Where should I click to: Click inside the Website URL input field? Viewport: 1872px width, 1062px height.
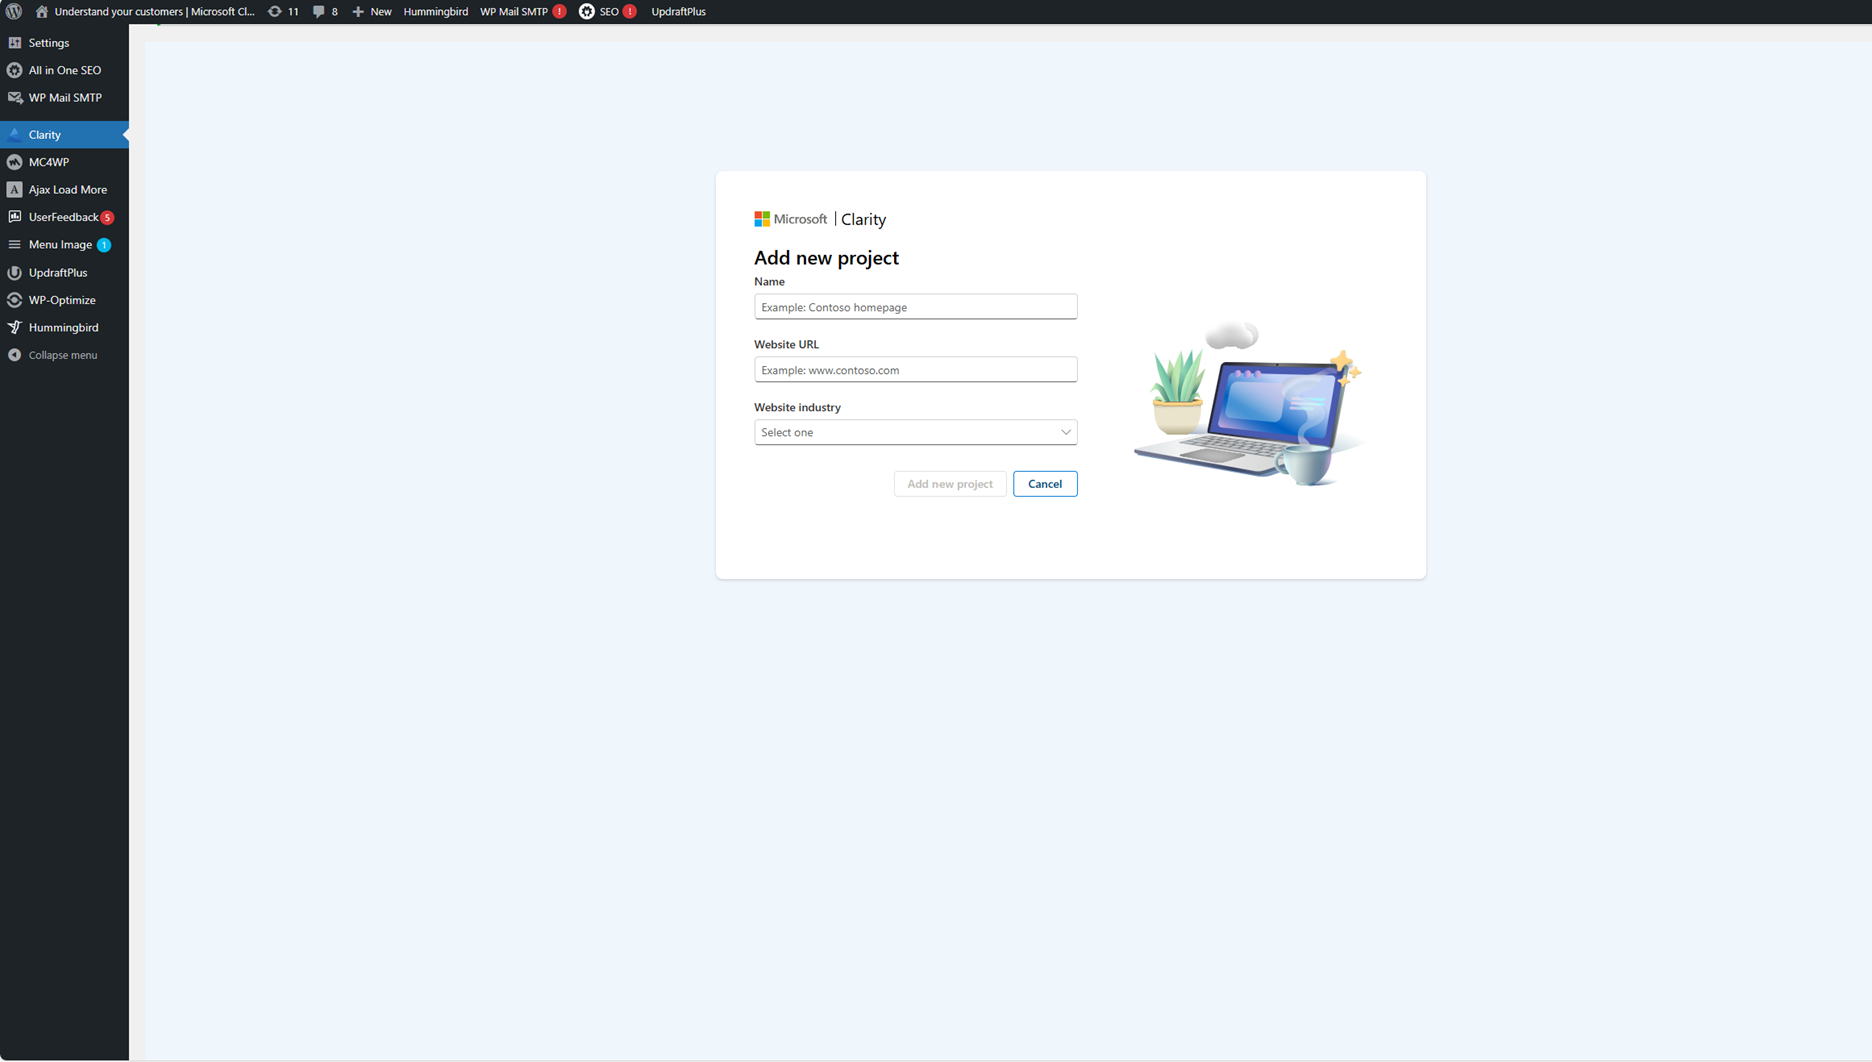click(x=914, y=369)
